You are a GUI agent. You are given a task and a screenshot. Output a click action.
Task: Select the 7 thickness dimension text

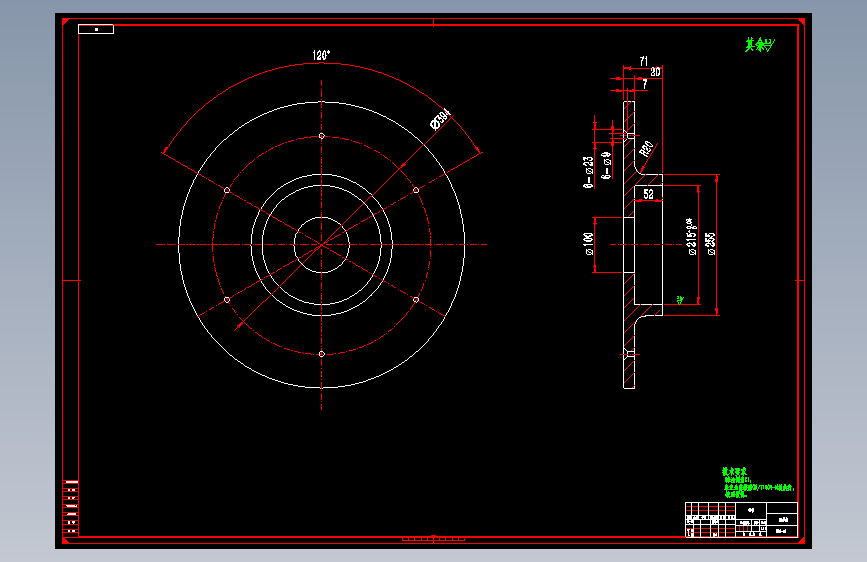(x=645, y=84)
